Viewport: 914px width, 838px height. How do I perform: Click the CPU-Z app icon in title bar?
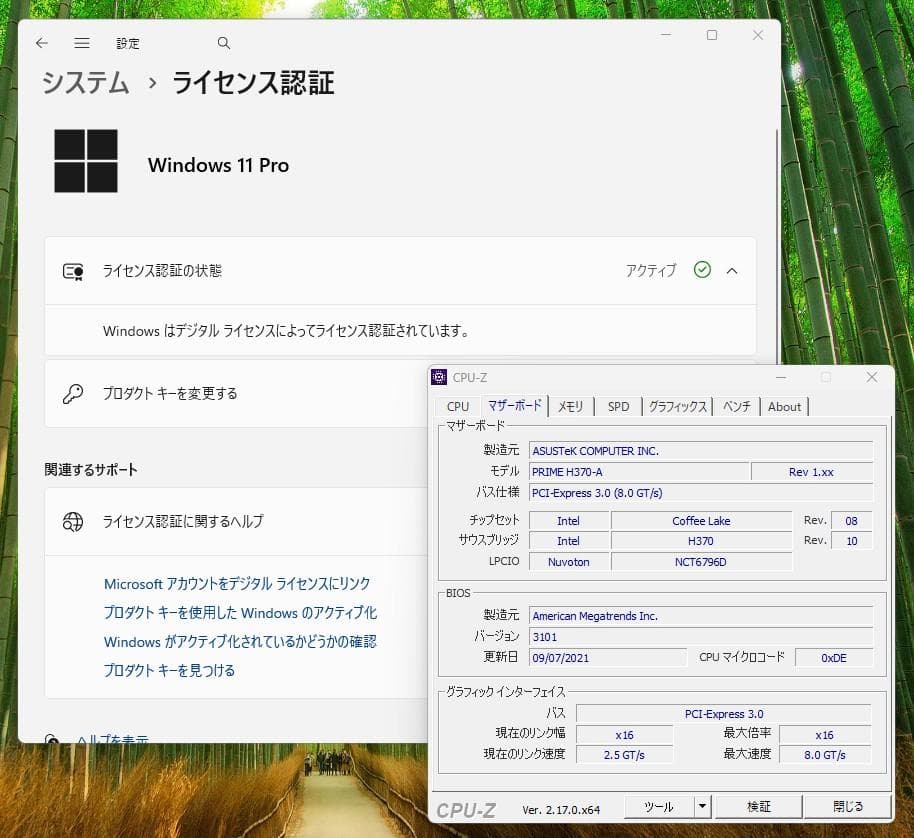[438, 377]
